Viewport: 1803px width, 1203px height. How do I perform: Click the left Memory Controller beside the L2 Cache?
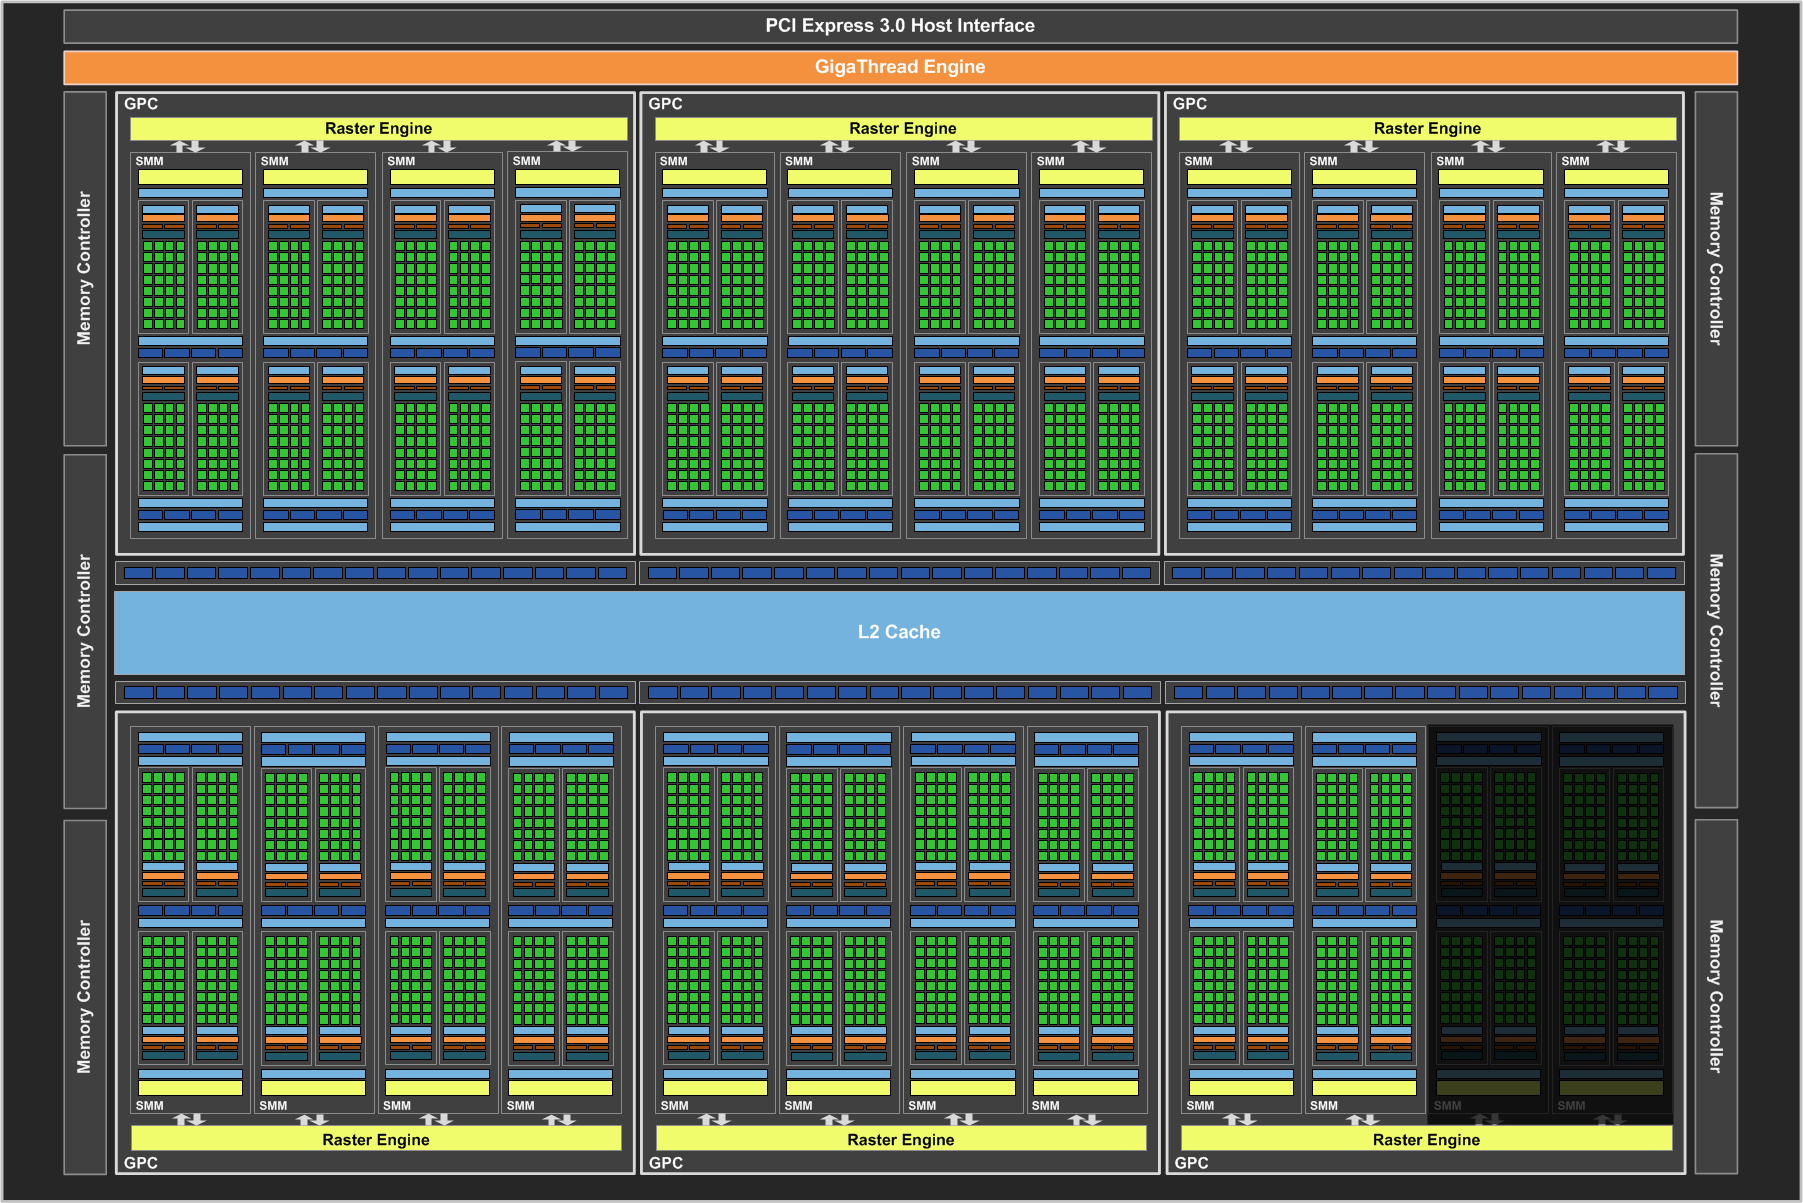pyautogui.click(x=85, y=632)
